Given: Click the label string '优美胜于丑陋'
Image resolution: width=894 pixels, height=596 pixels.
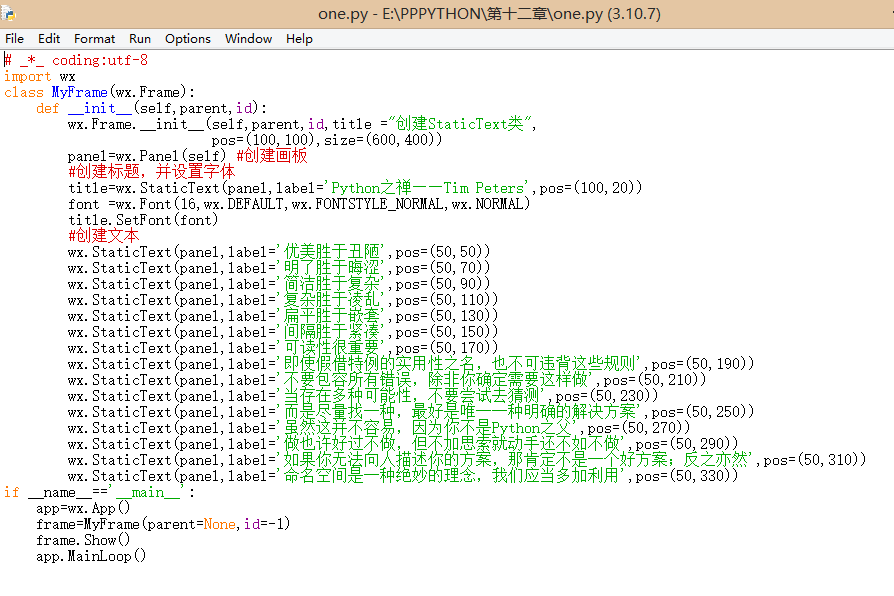Looking at the screenshot, I should (334, 252).
